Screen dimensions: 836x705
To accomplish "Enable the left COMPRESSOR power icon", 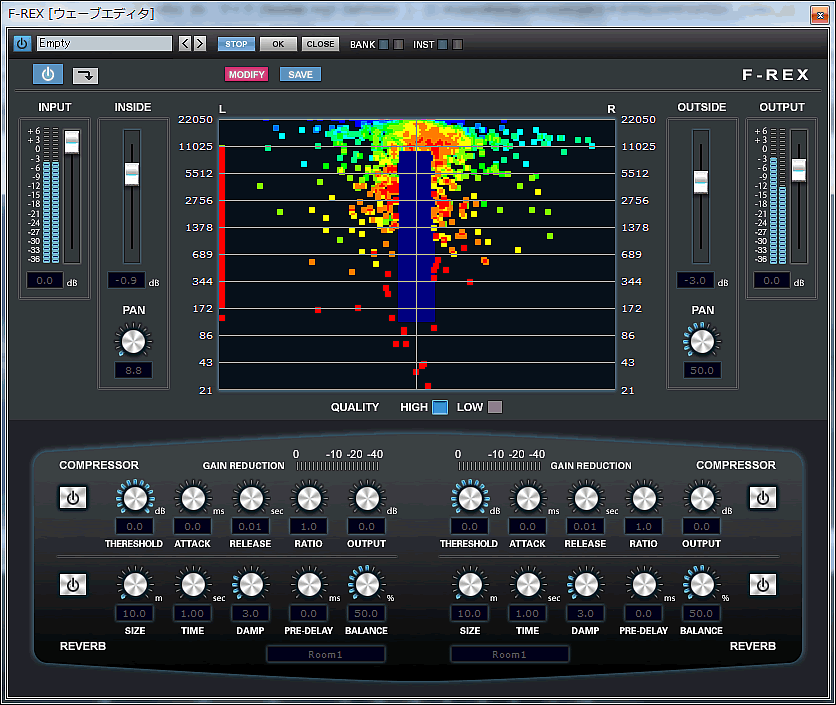I will point(72,497).
